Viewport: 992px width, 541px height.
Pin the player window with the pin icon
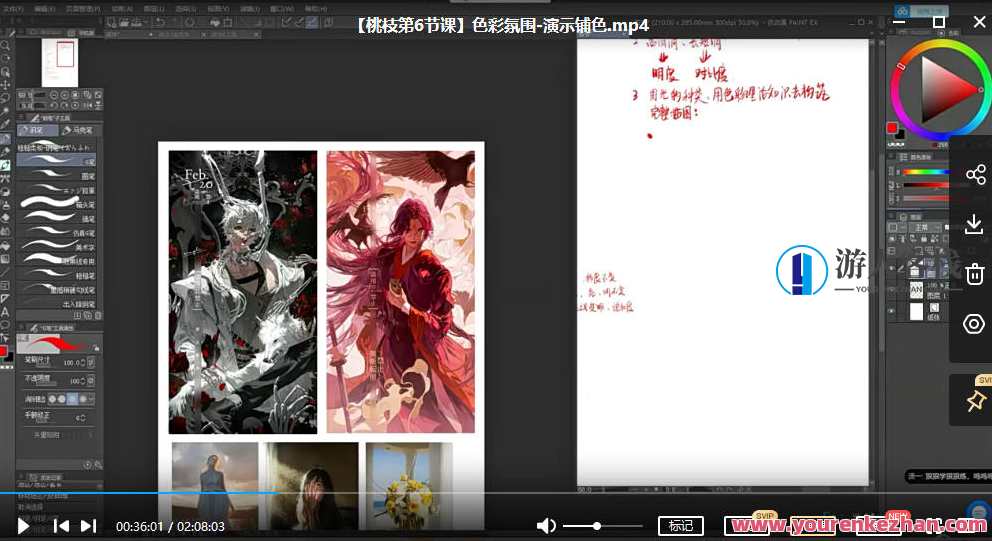coord(975,401)
